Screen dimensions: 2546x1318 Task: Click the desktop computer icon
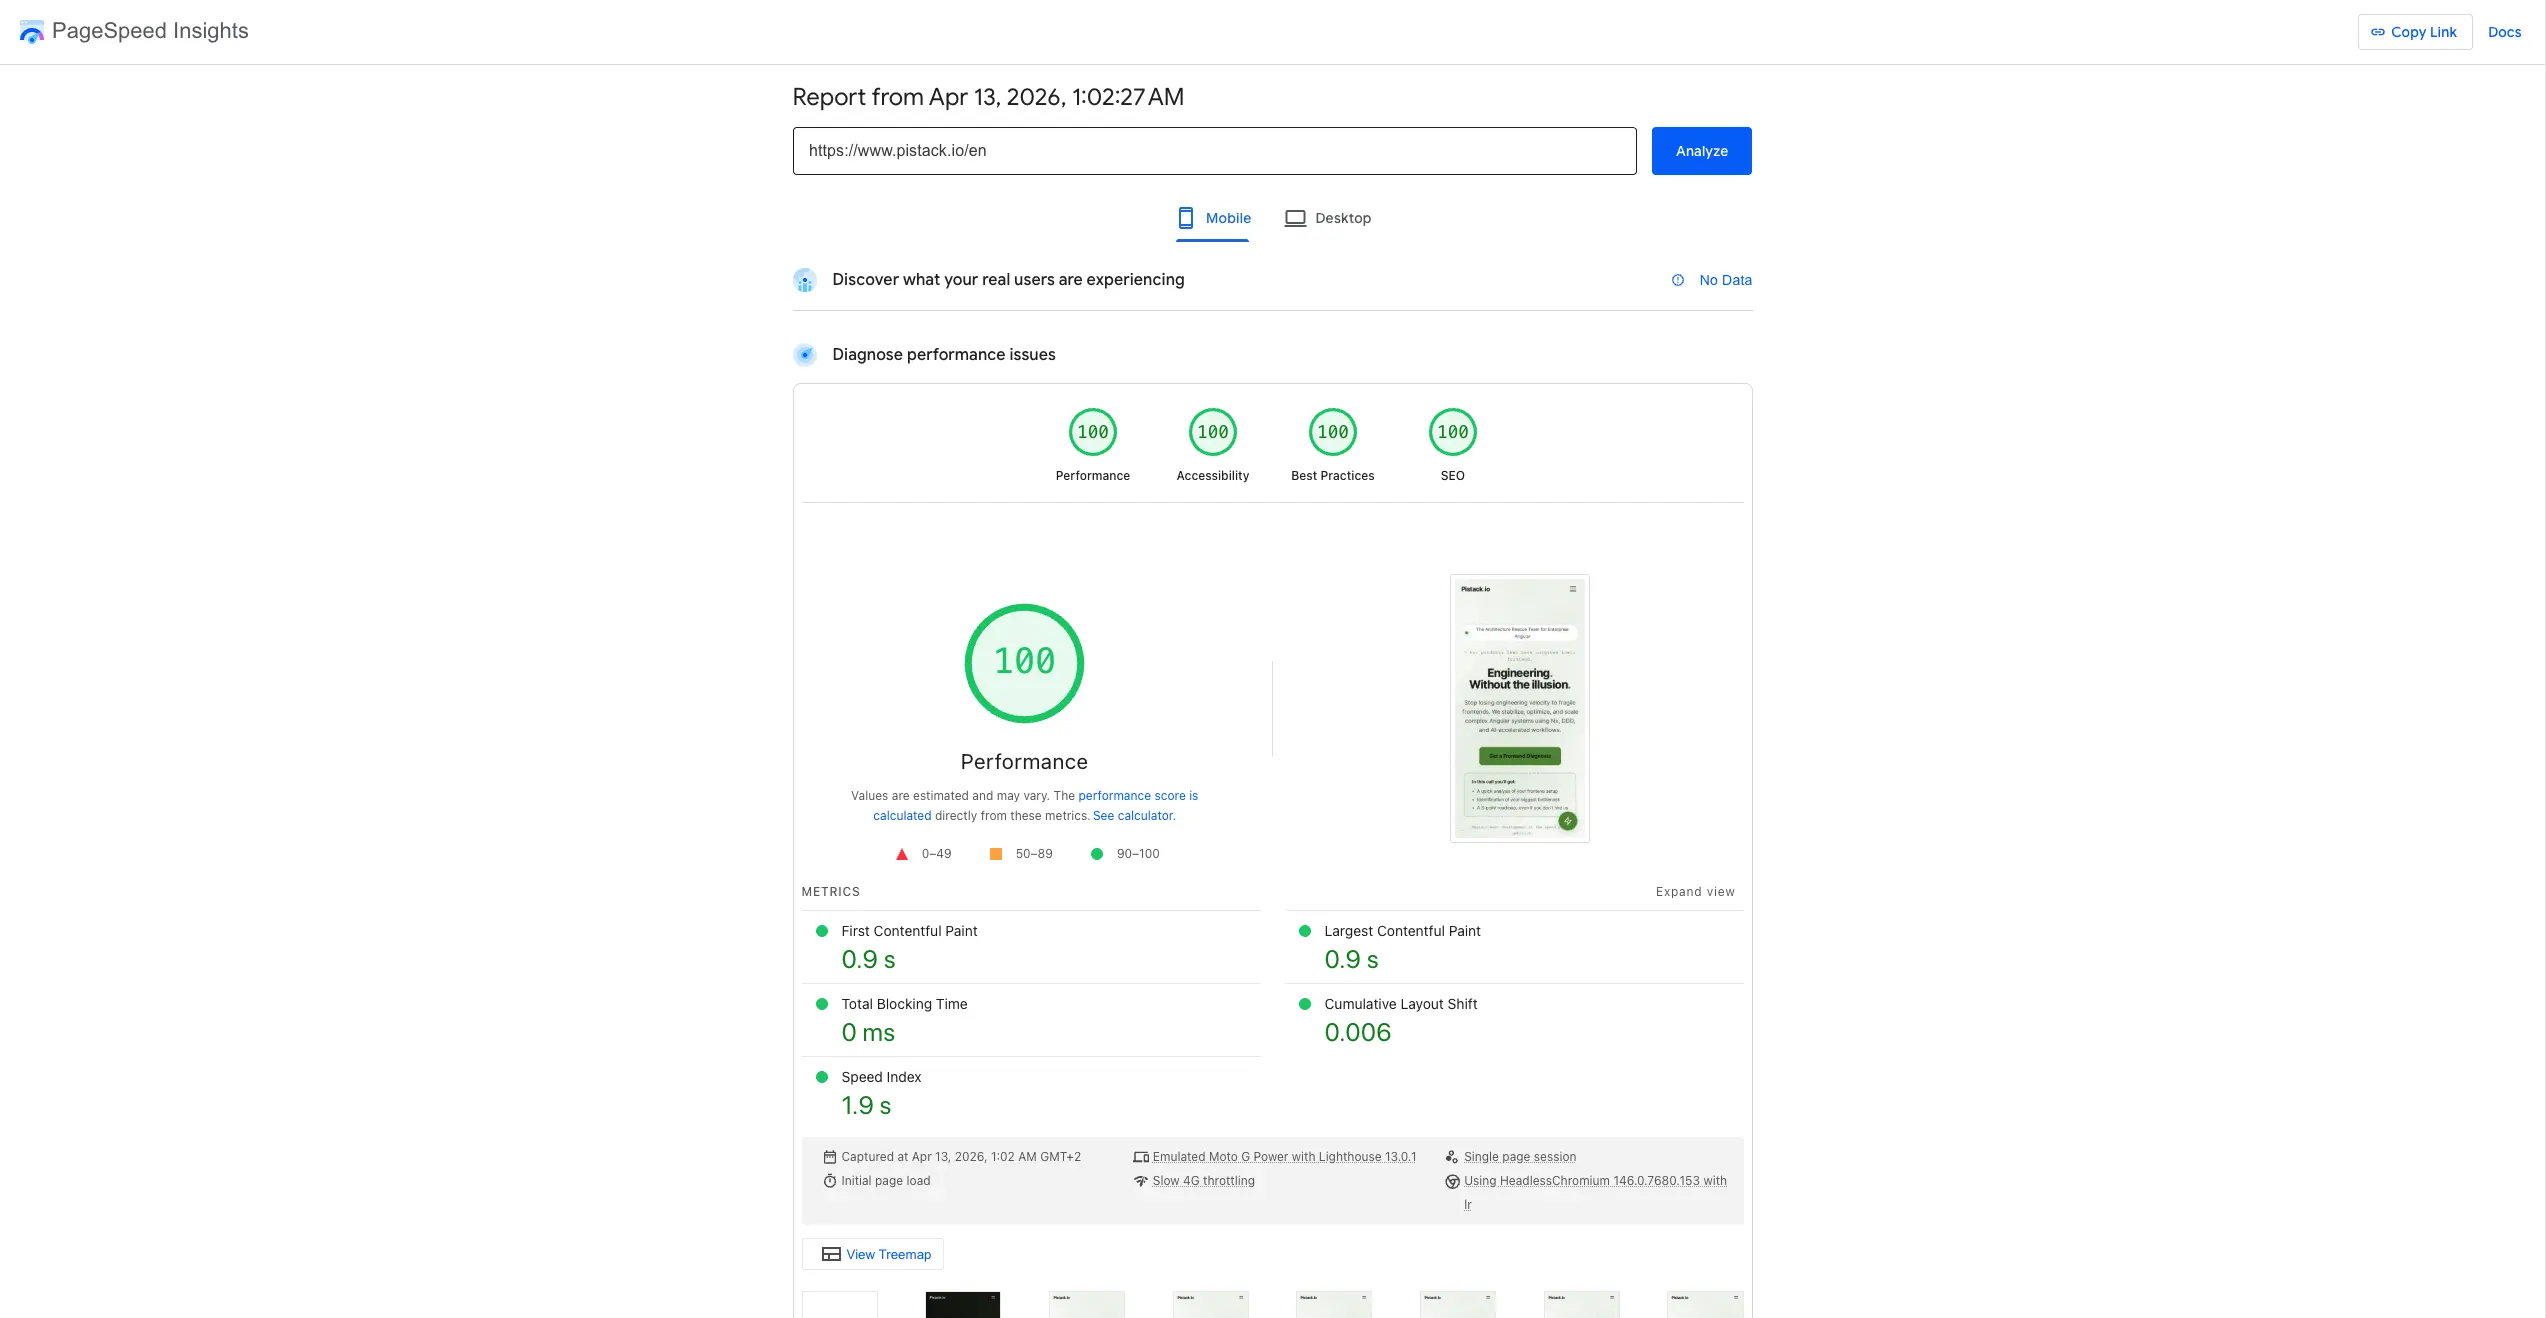(1296, 217)
